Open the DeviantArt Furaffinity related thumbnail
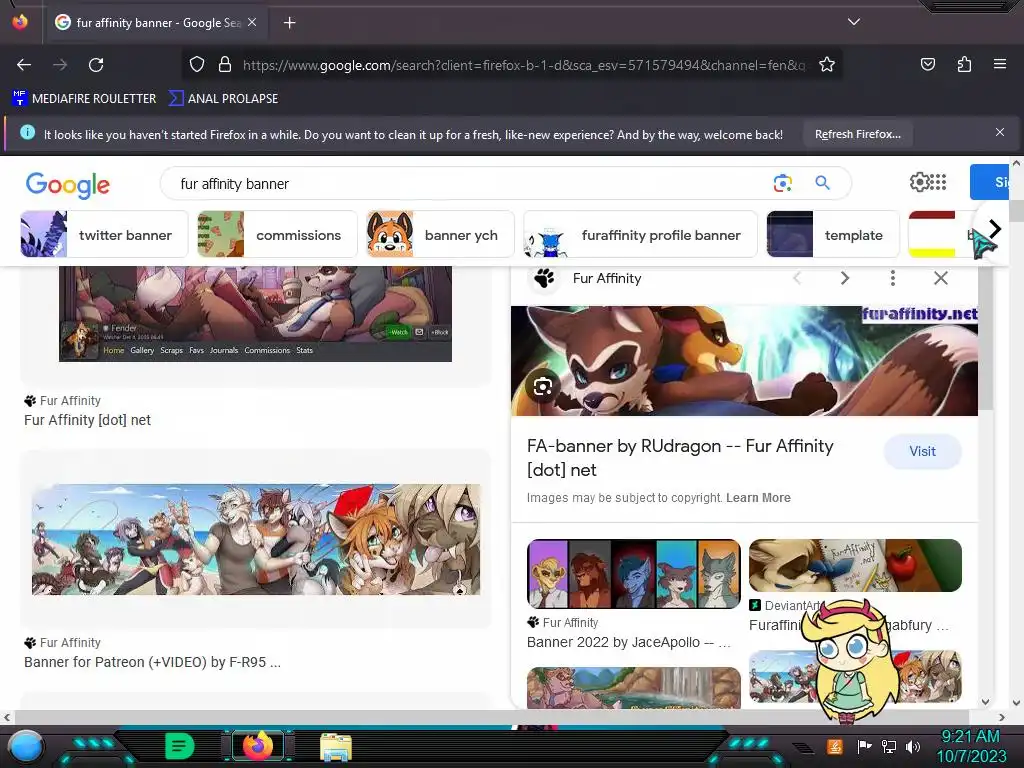This screenshot has width=1024, height=768. (x=855, y=566)
